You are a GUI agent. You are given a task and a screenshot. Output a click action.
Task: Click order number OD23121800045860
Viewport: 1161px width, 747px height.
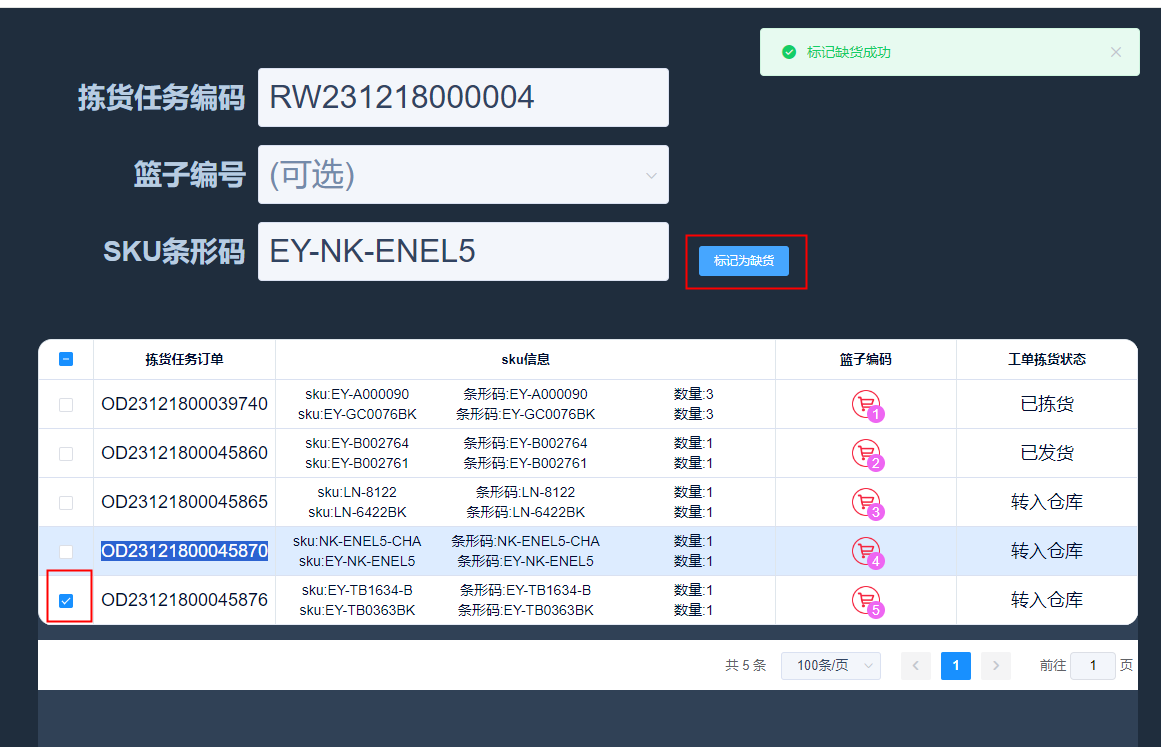(x=184, y=453)
